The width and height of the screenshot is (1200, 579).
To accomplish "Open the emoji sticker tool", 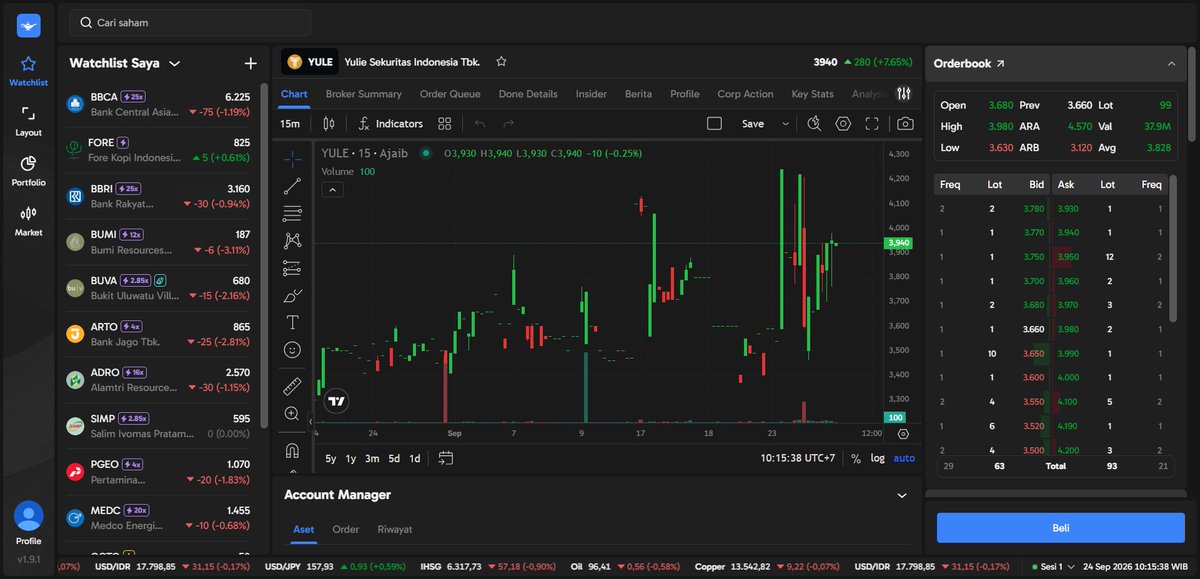I will coord(292,350).
